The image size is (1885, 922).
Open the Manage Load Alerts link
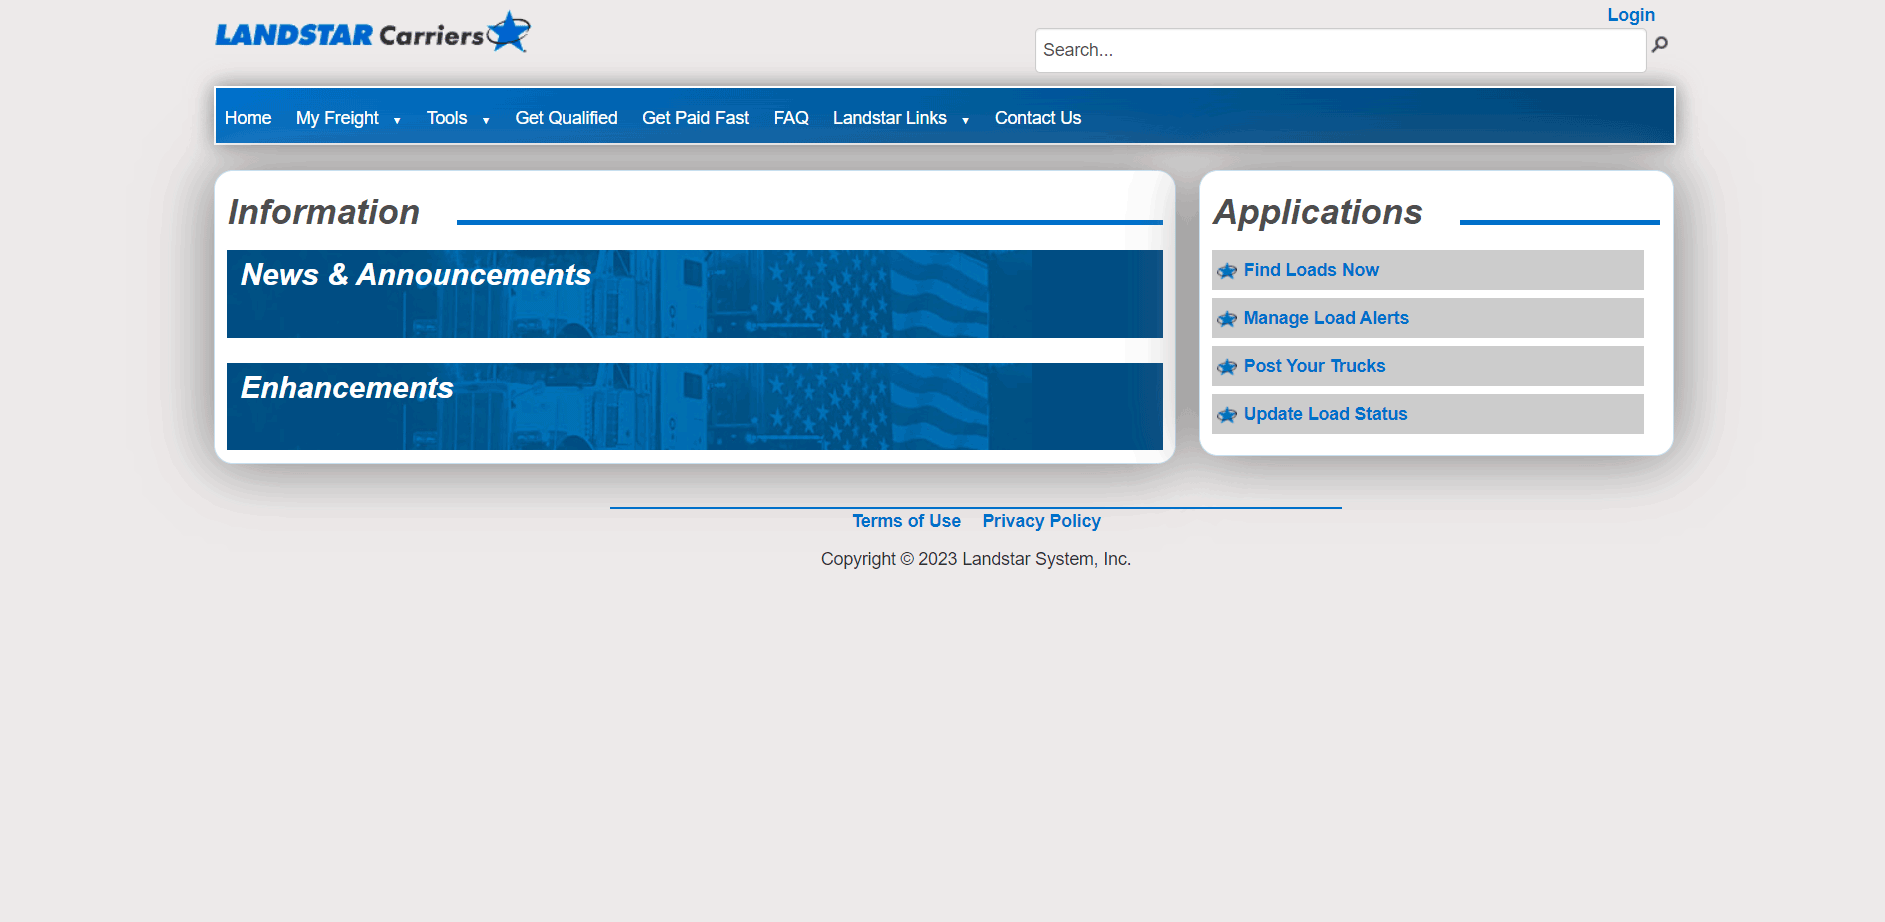coord(1326,318)
